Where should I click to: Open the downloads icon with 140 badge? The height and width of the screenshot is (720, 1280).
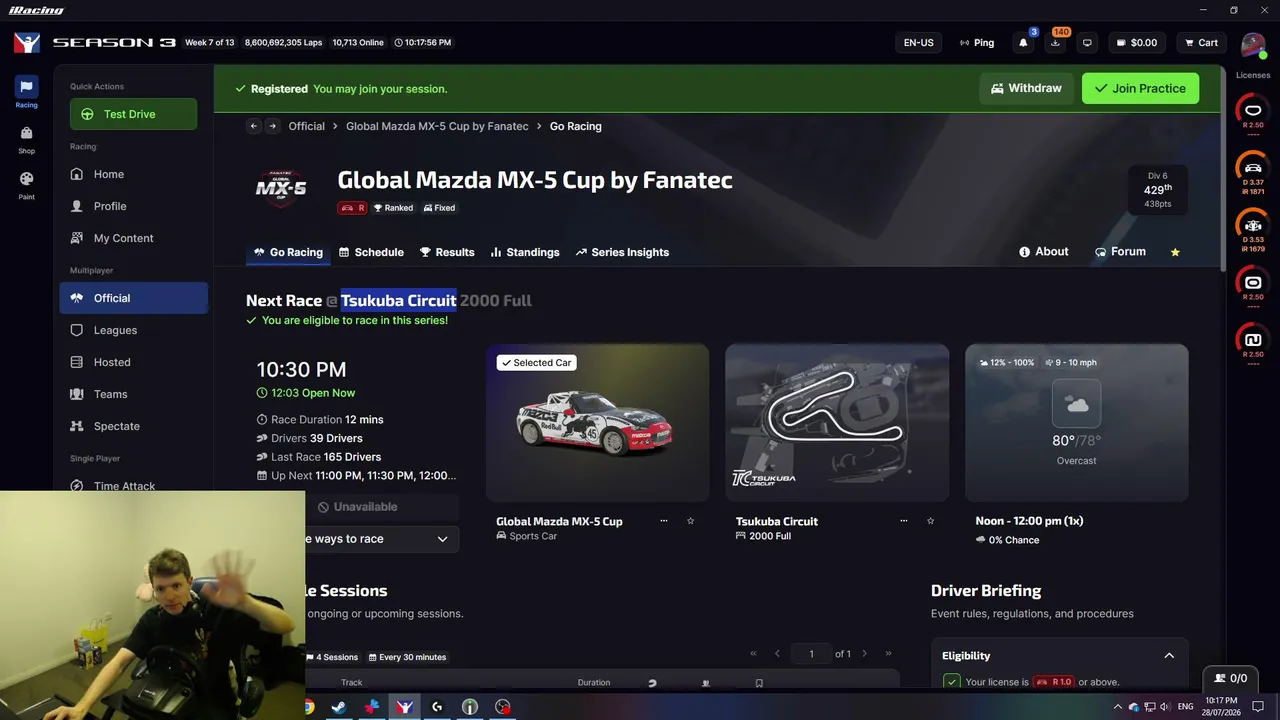pyautogui.click(x=1055, y=43)
